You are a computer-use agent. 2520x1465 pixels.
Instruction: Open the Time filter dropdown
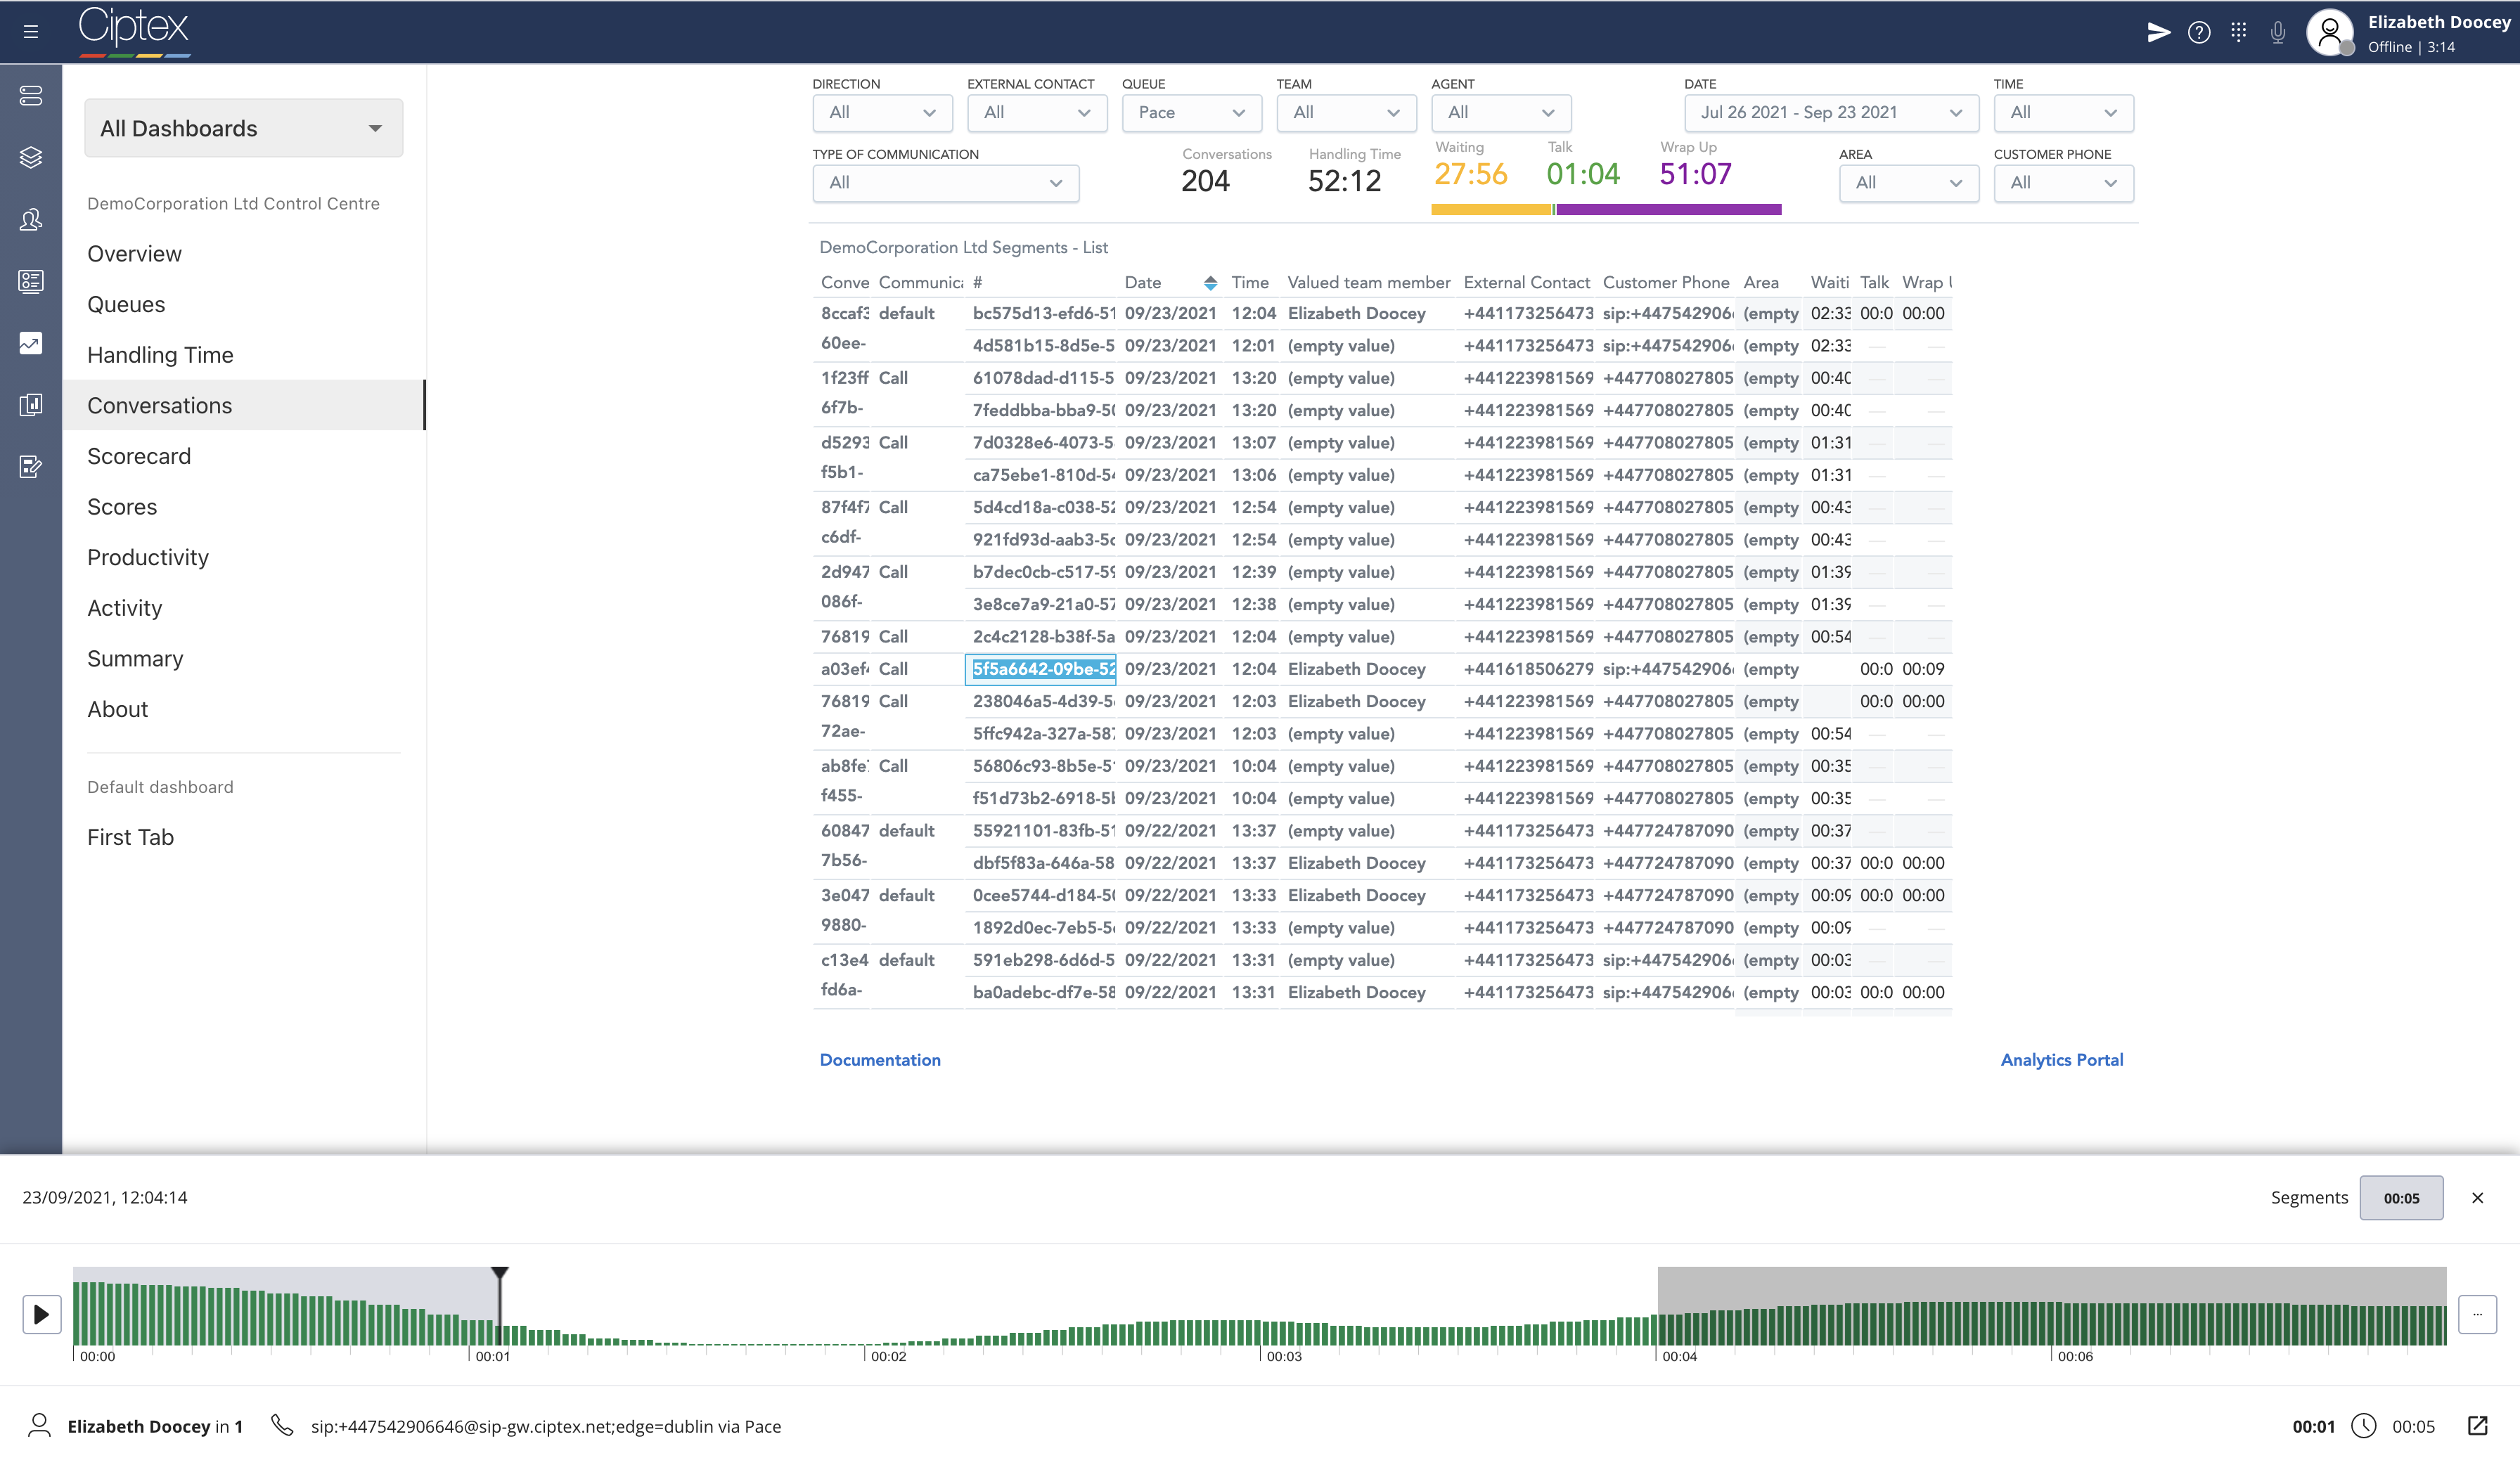coord(2063,113)
